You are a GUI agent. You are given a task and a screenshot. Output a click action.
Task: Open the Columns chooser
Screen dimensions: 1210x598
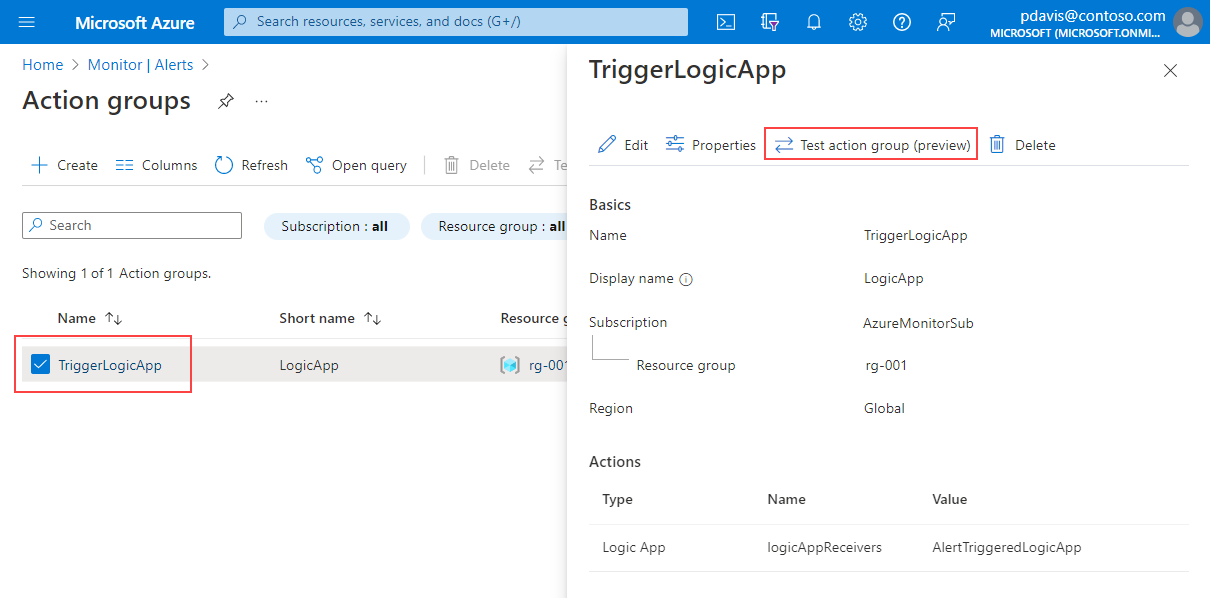tap(156, 165)
